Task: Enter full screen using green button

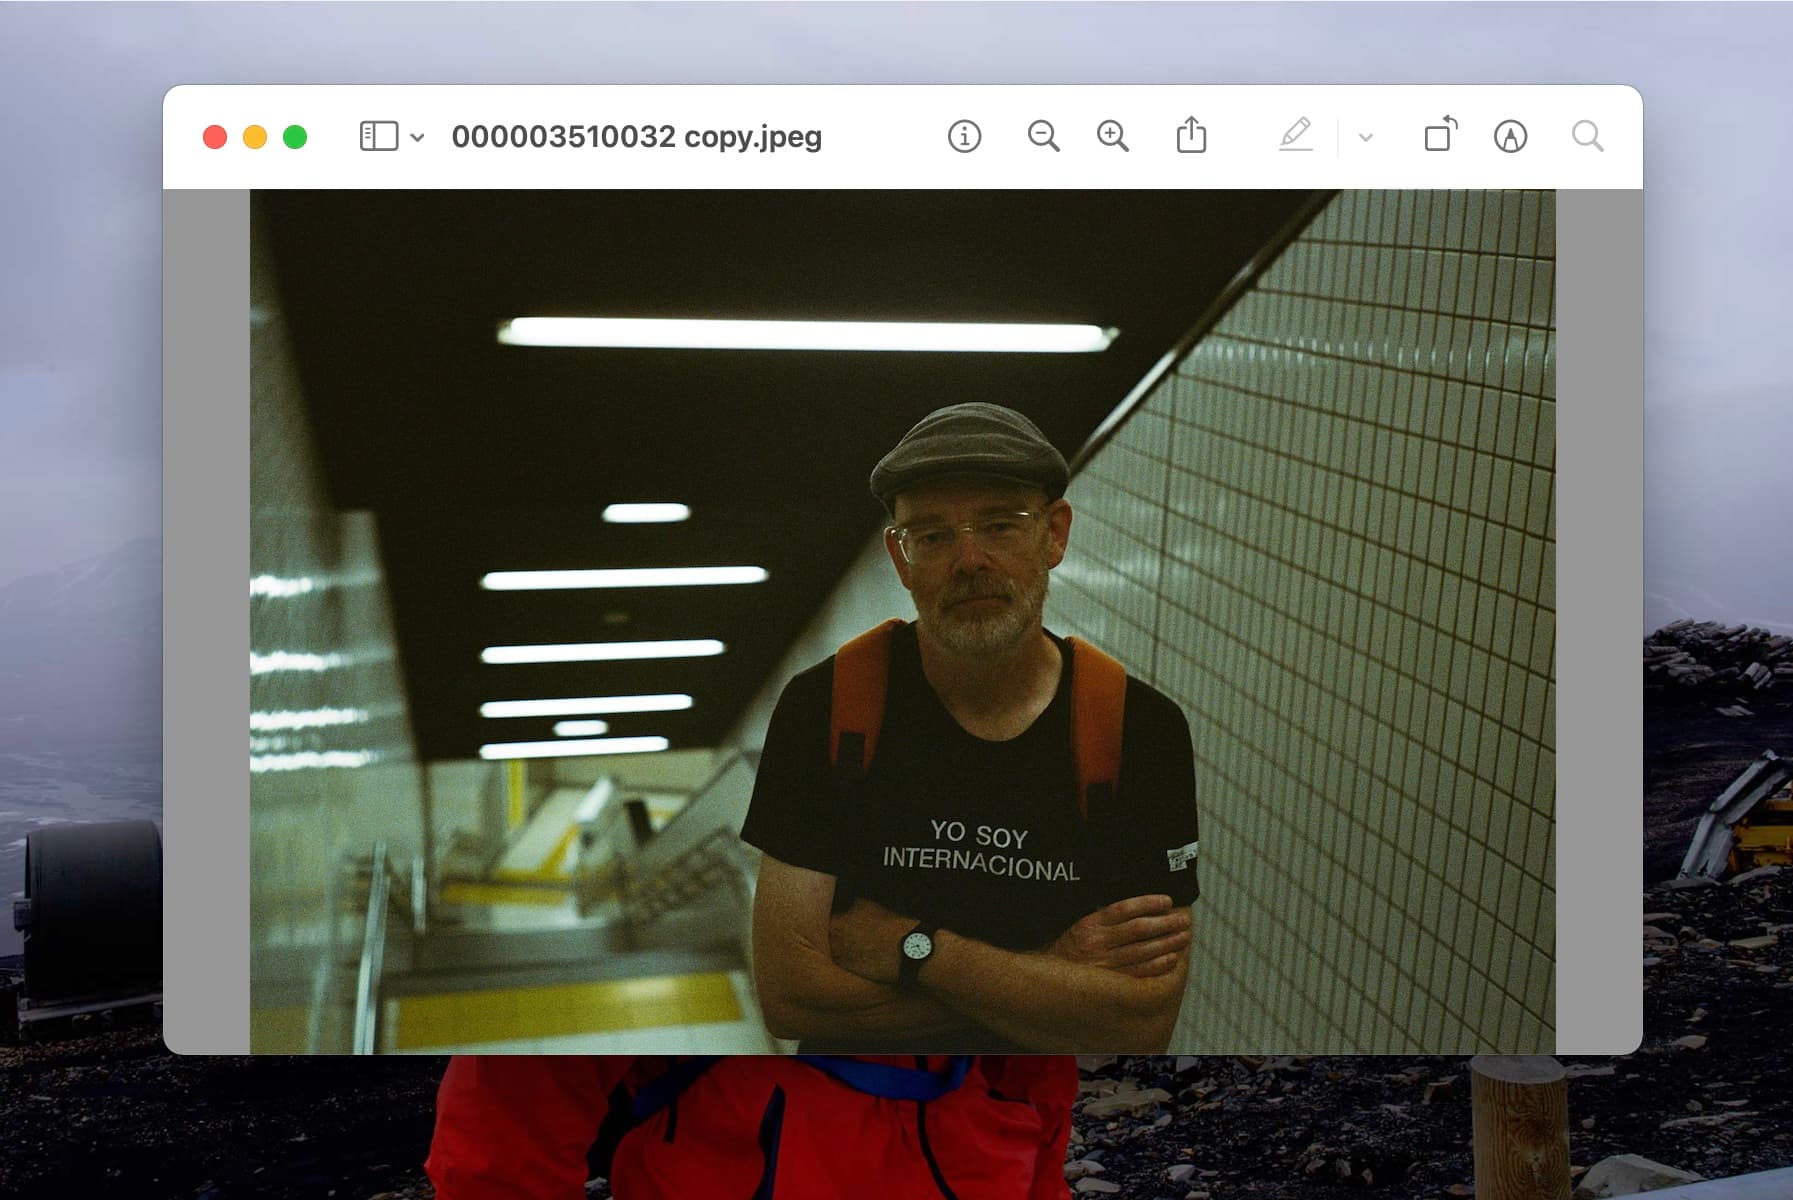Action: coord(295,137)
